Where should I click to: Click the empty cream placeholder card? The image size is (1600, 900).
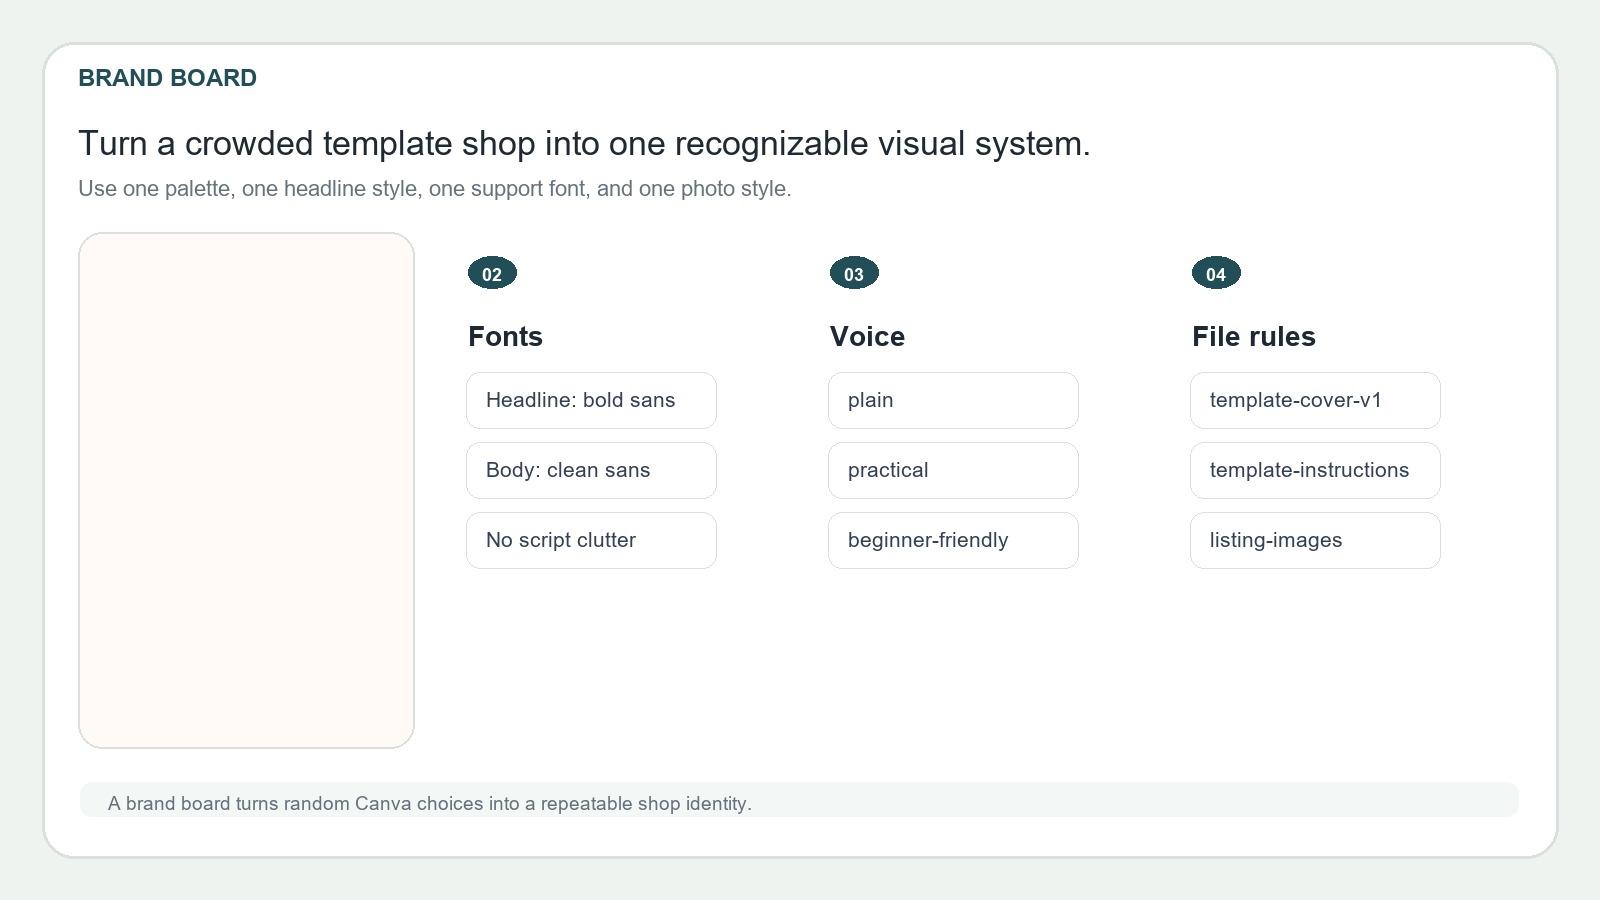point(246,490)
